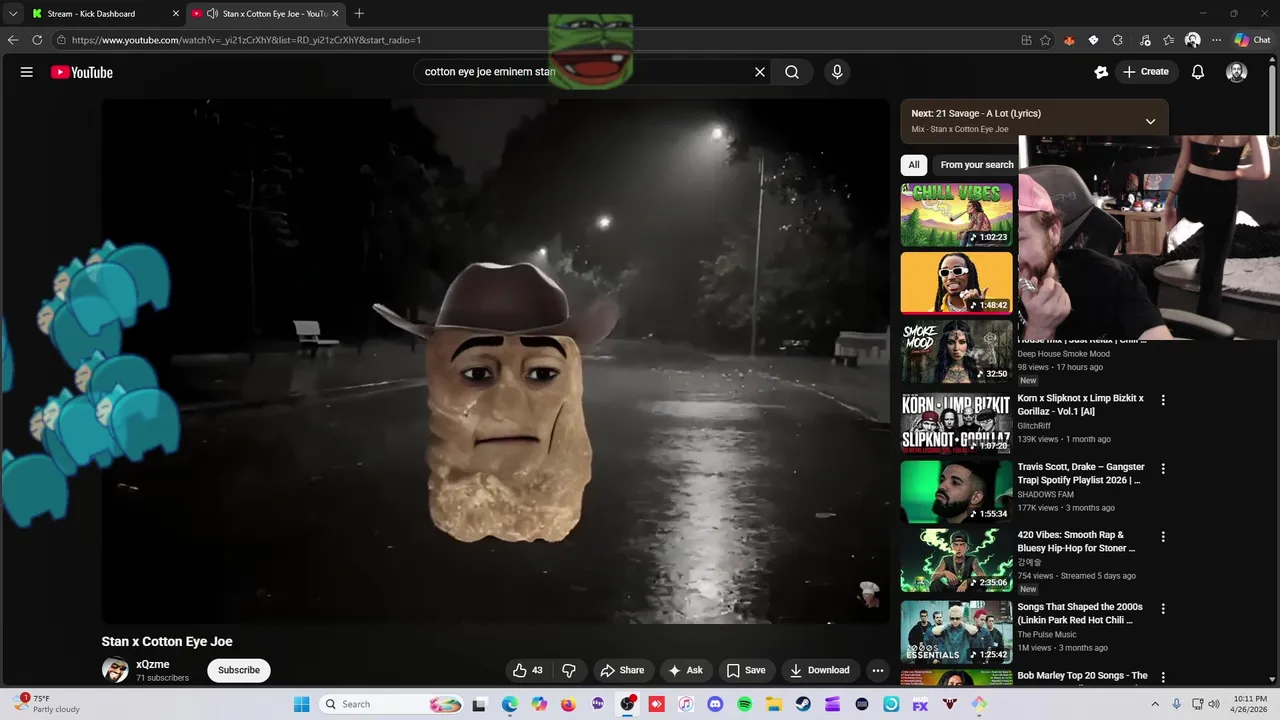Open a new browser tab
This screenshot has width=1280, height=720.
click(359, 13)
